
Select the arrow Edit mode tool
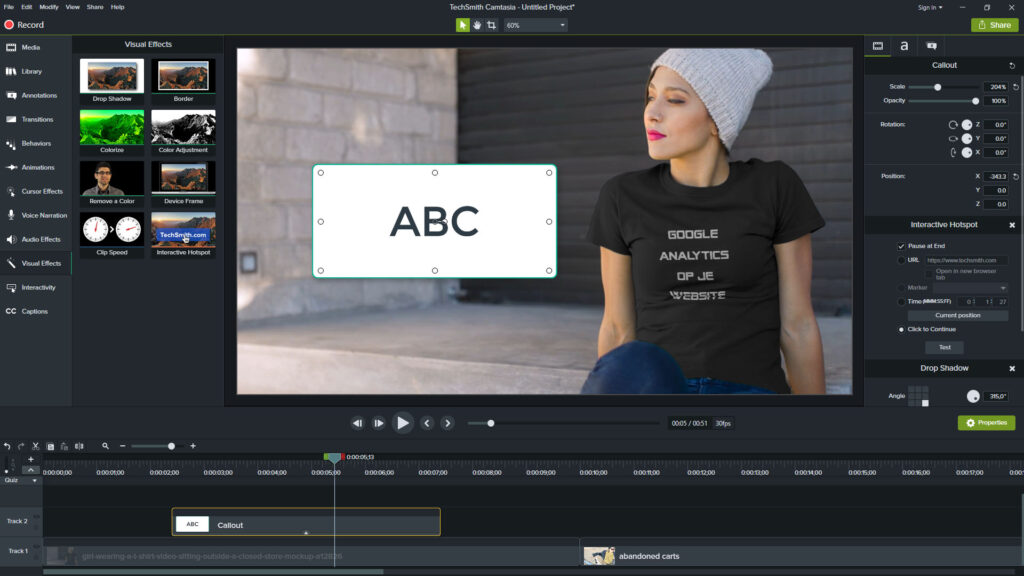462,25
